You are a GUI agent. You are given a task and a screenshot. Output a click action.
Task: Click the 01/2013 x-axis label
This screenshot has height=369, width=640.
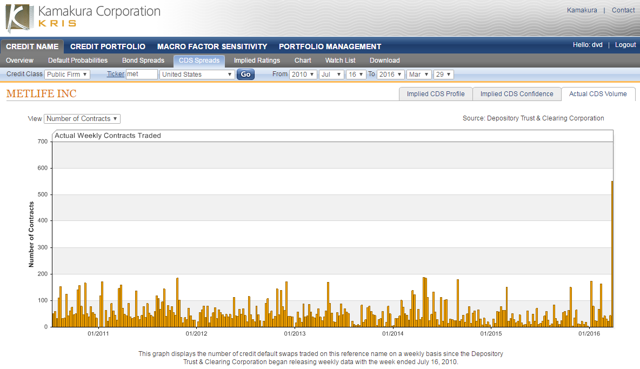(294, 333)
